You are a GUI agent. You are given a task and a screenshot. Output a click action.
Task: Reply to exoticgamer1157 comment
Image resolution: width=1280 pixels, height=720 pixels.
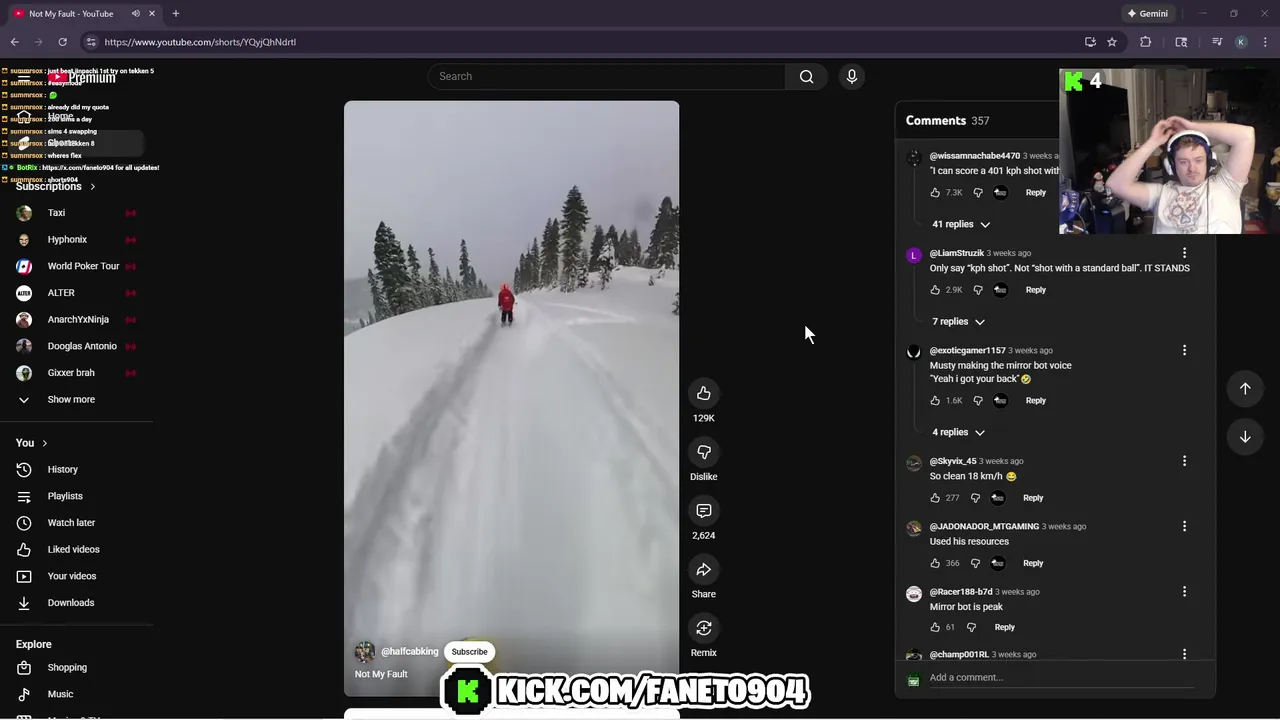1035,401
